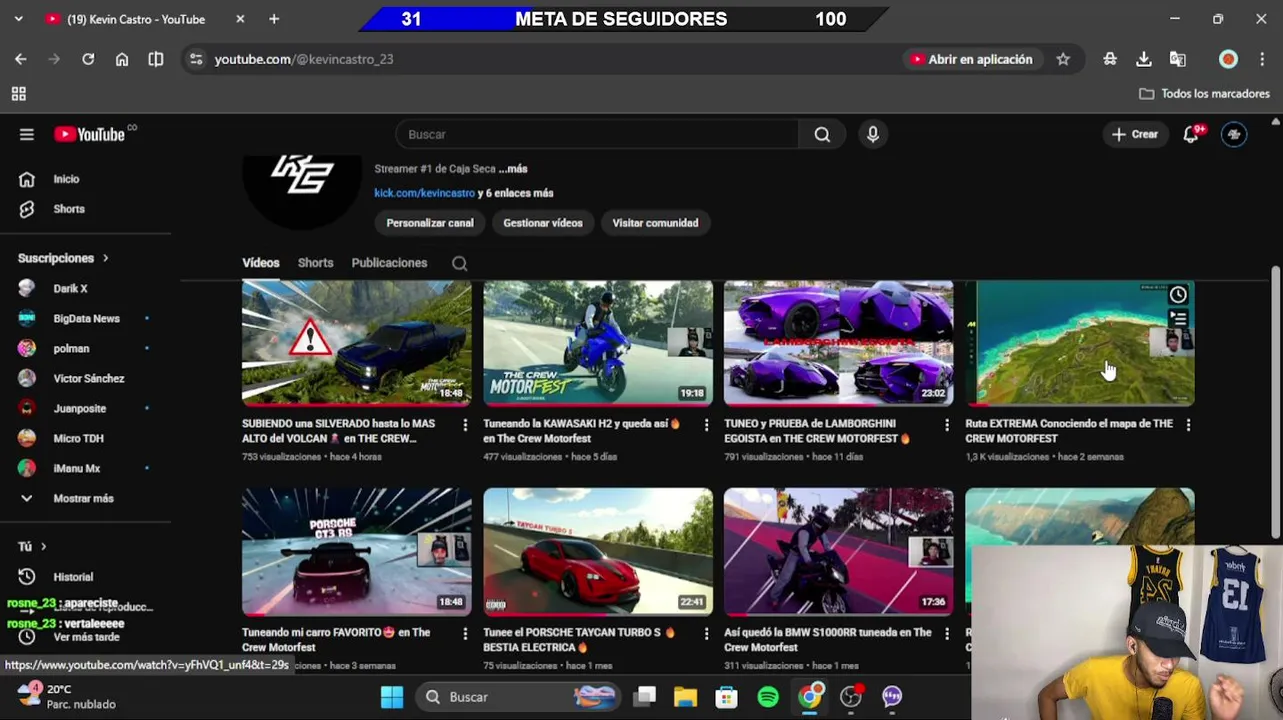The width and height of the screenshot is (1283, 720).
Task: Open options menu for LAMBORGHINI EGOISTA video
Action: pyautogui.click(x=947, y=425)
